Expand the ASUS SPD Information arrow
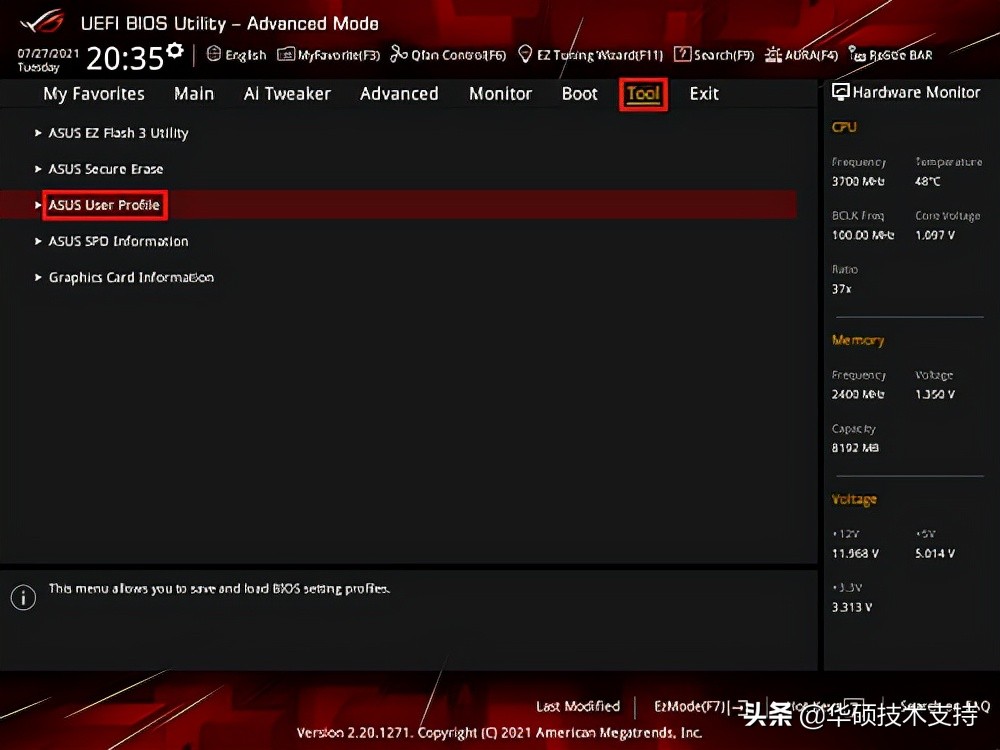1000x750 pixels. (38, 241)
